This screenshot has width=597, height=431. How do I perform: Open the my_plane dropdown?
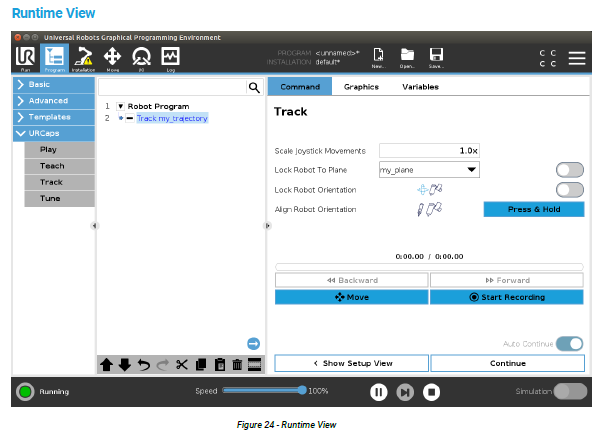click(x=429, y=170)
